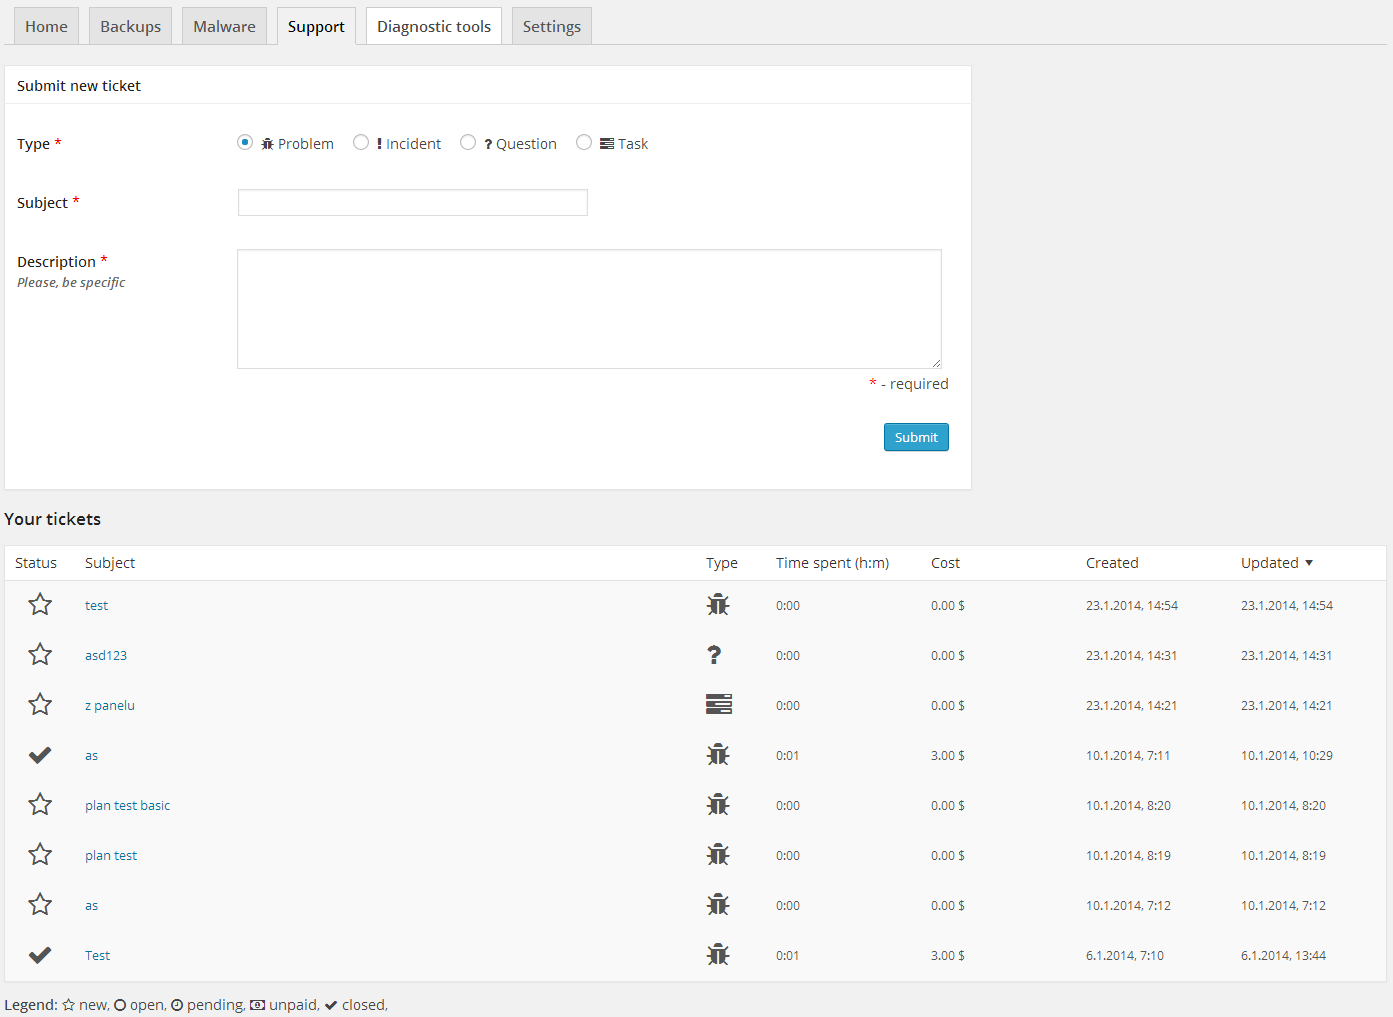
Task: Click the list icon beside Task option
Action: click(607, 144)
